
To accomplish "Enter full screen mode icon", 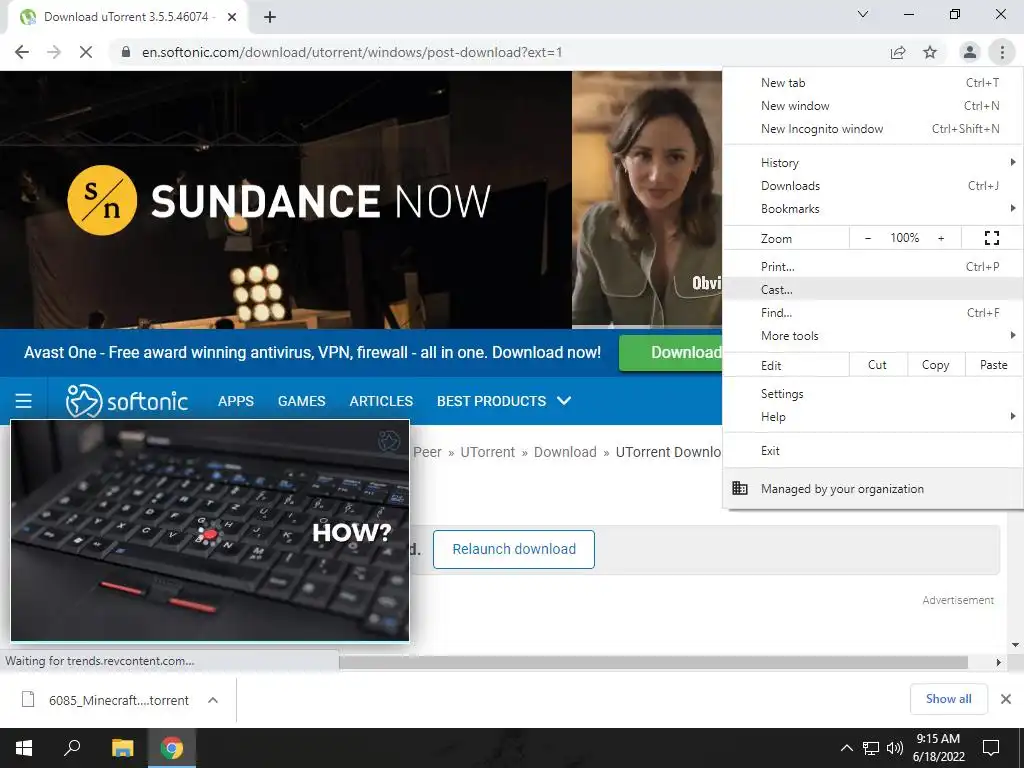I will pos(991,238).
